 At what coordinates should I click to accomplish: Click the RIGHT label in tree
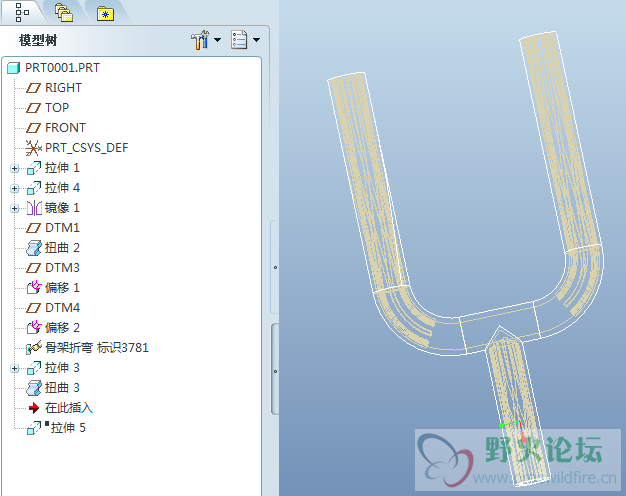point(63,88)
